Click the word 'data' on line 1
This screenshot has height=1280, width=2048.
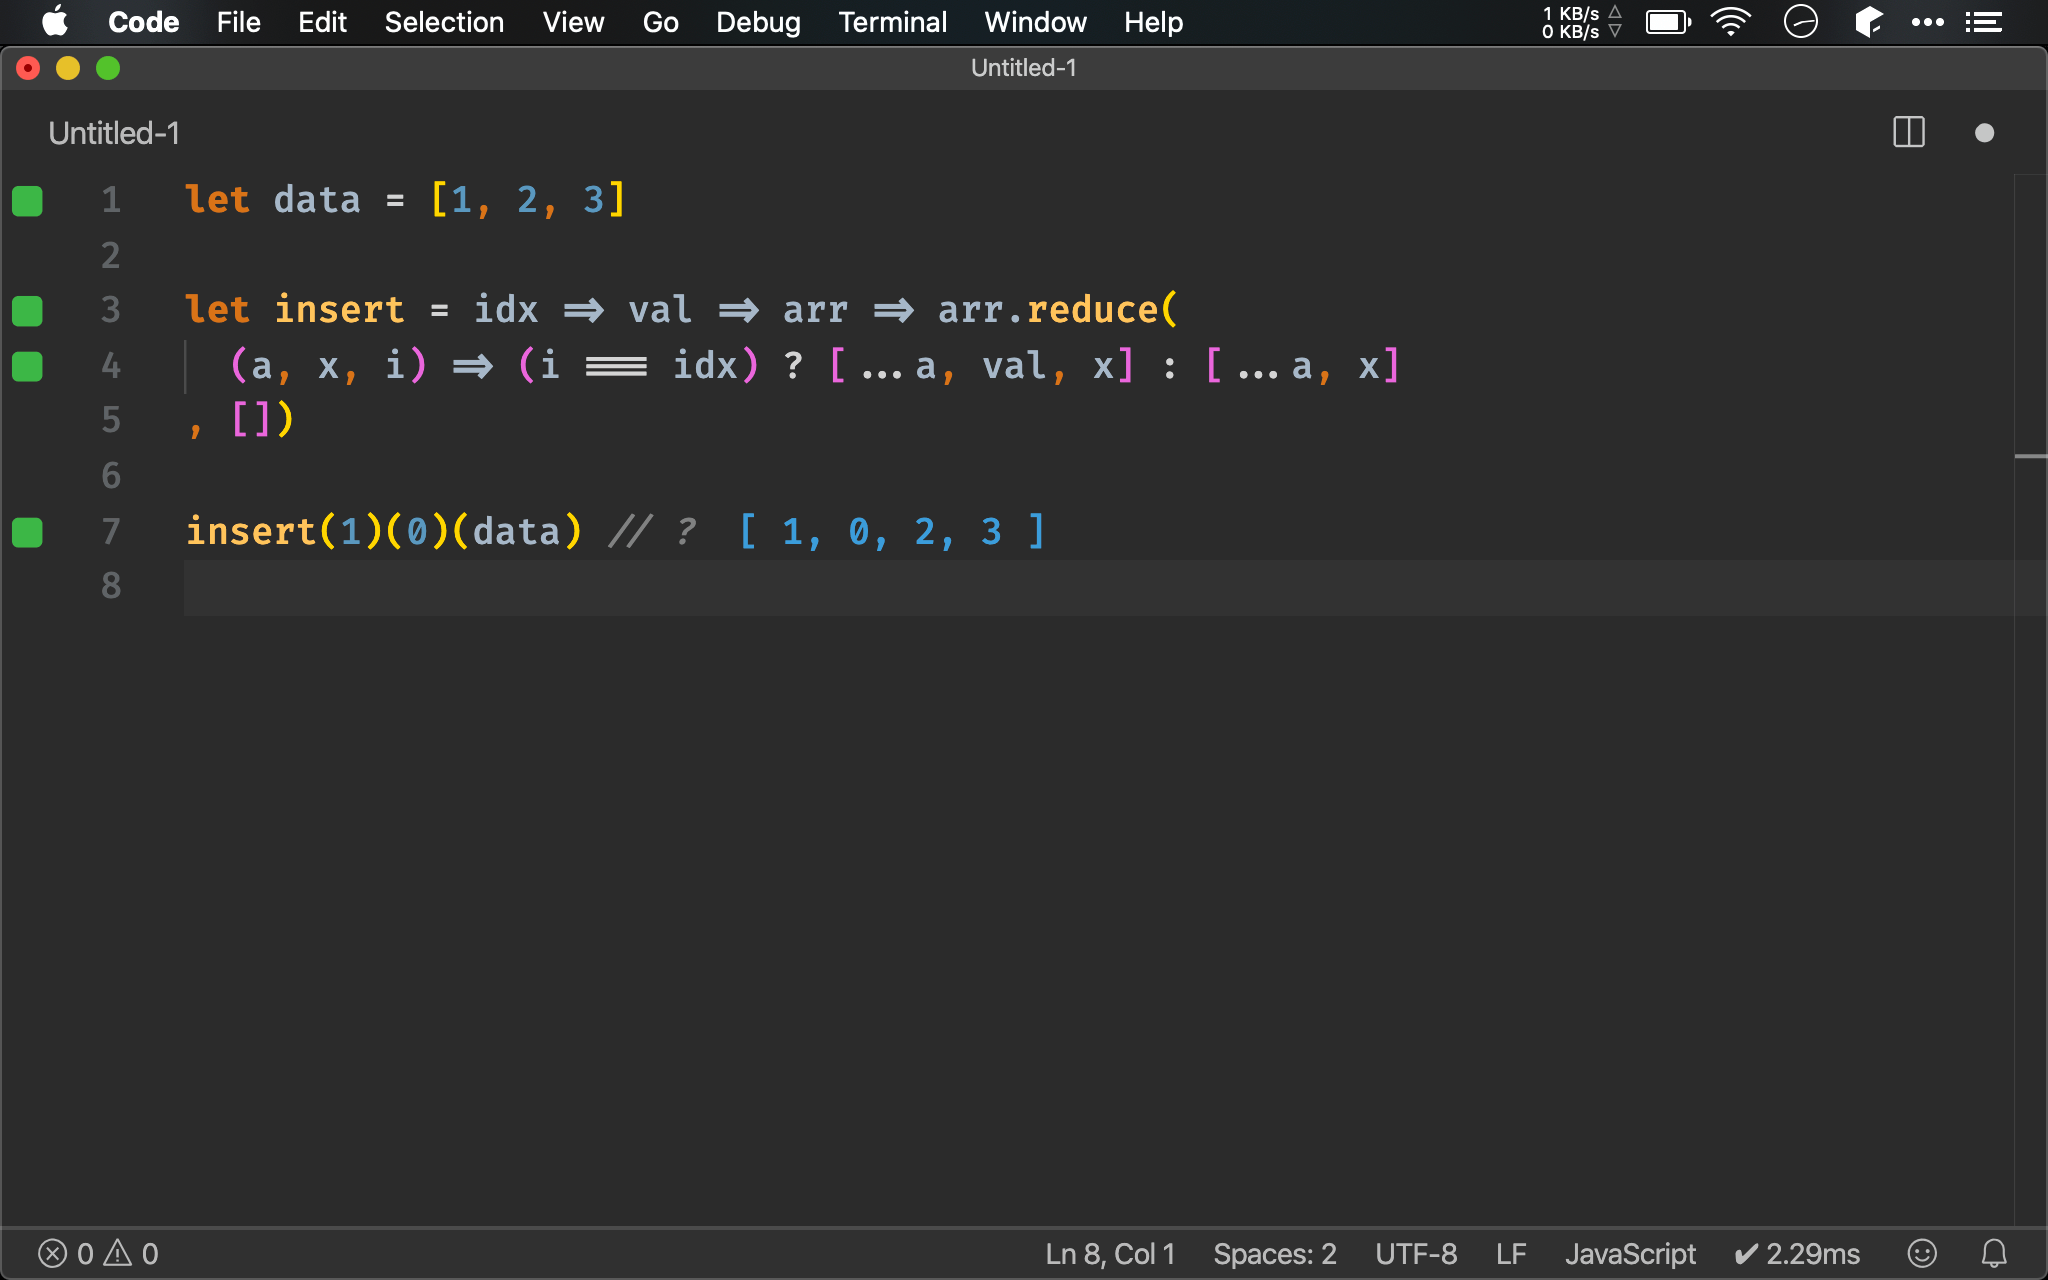pos(317,200)
